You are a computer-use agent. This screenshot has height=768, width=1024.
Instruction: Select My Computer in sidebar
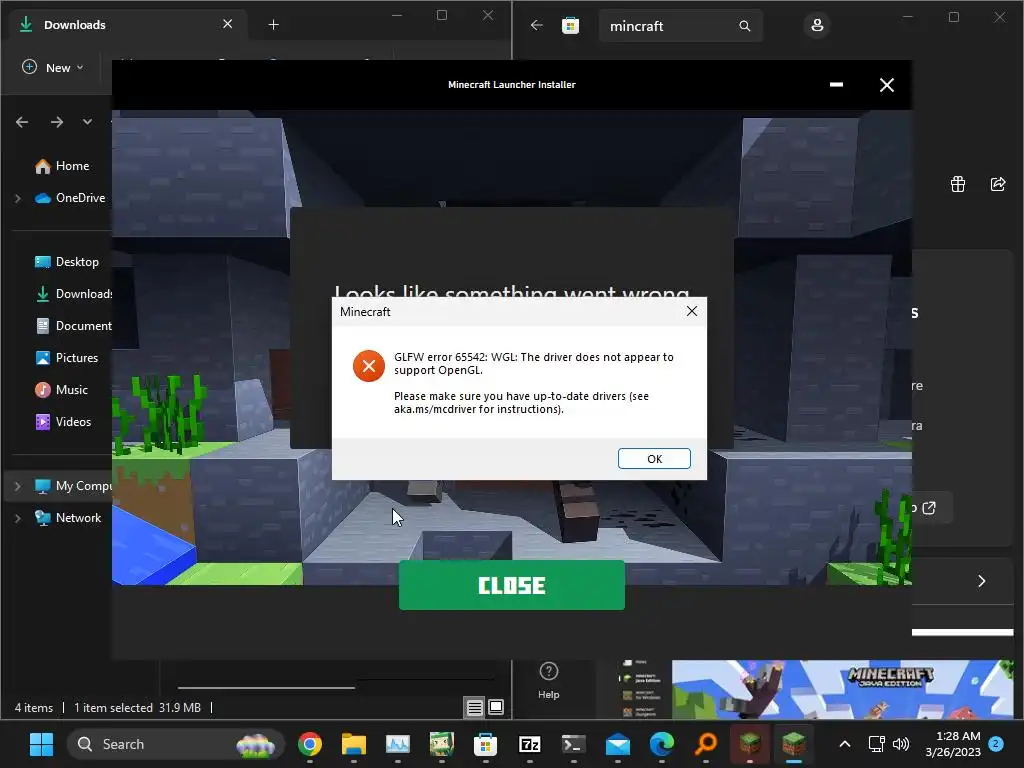coord(73,486)
